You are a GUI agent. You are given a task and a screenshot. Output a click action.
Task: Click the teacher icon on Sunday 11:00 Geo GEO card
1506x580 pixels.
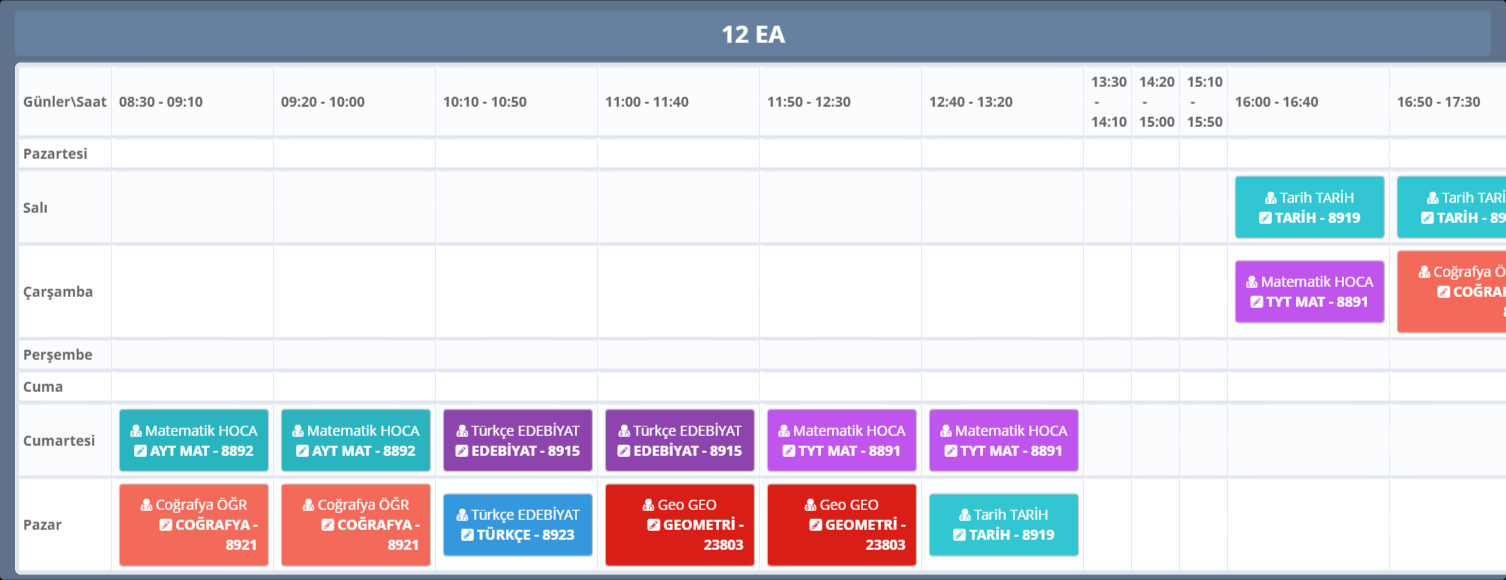point(648,505)
